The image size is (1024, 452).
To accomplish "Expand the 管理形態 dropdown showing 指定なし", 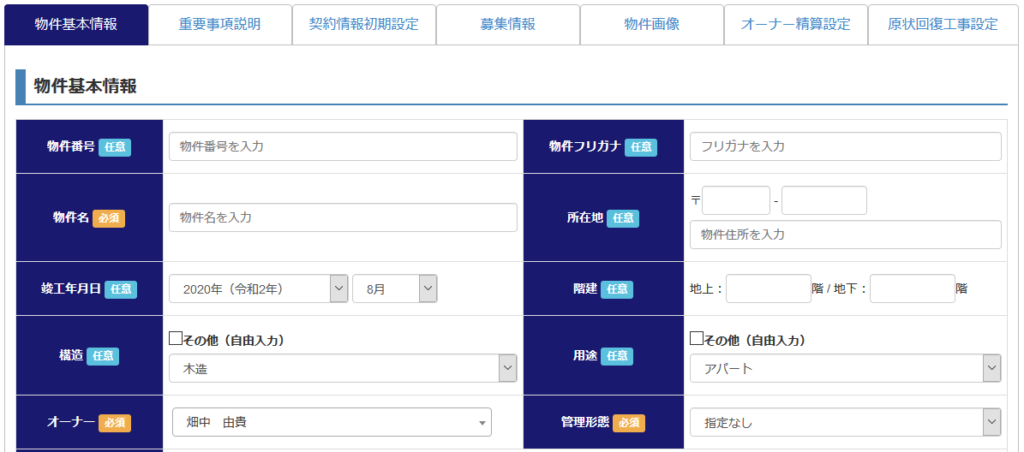I will coord(845,423).
